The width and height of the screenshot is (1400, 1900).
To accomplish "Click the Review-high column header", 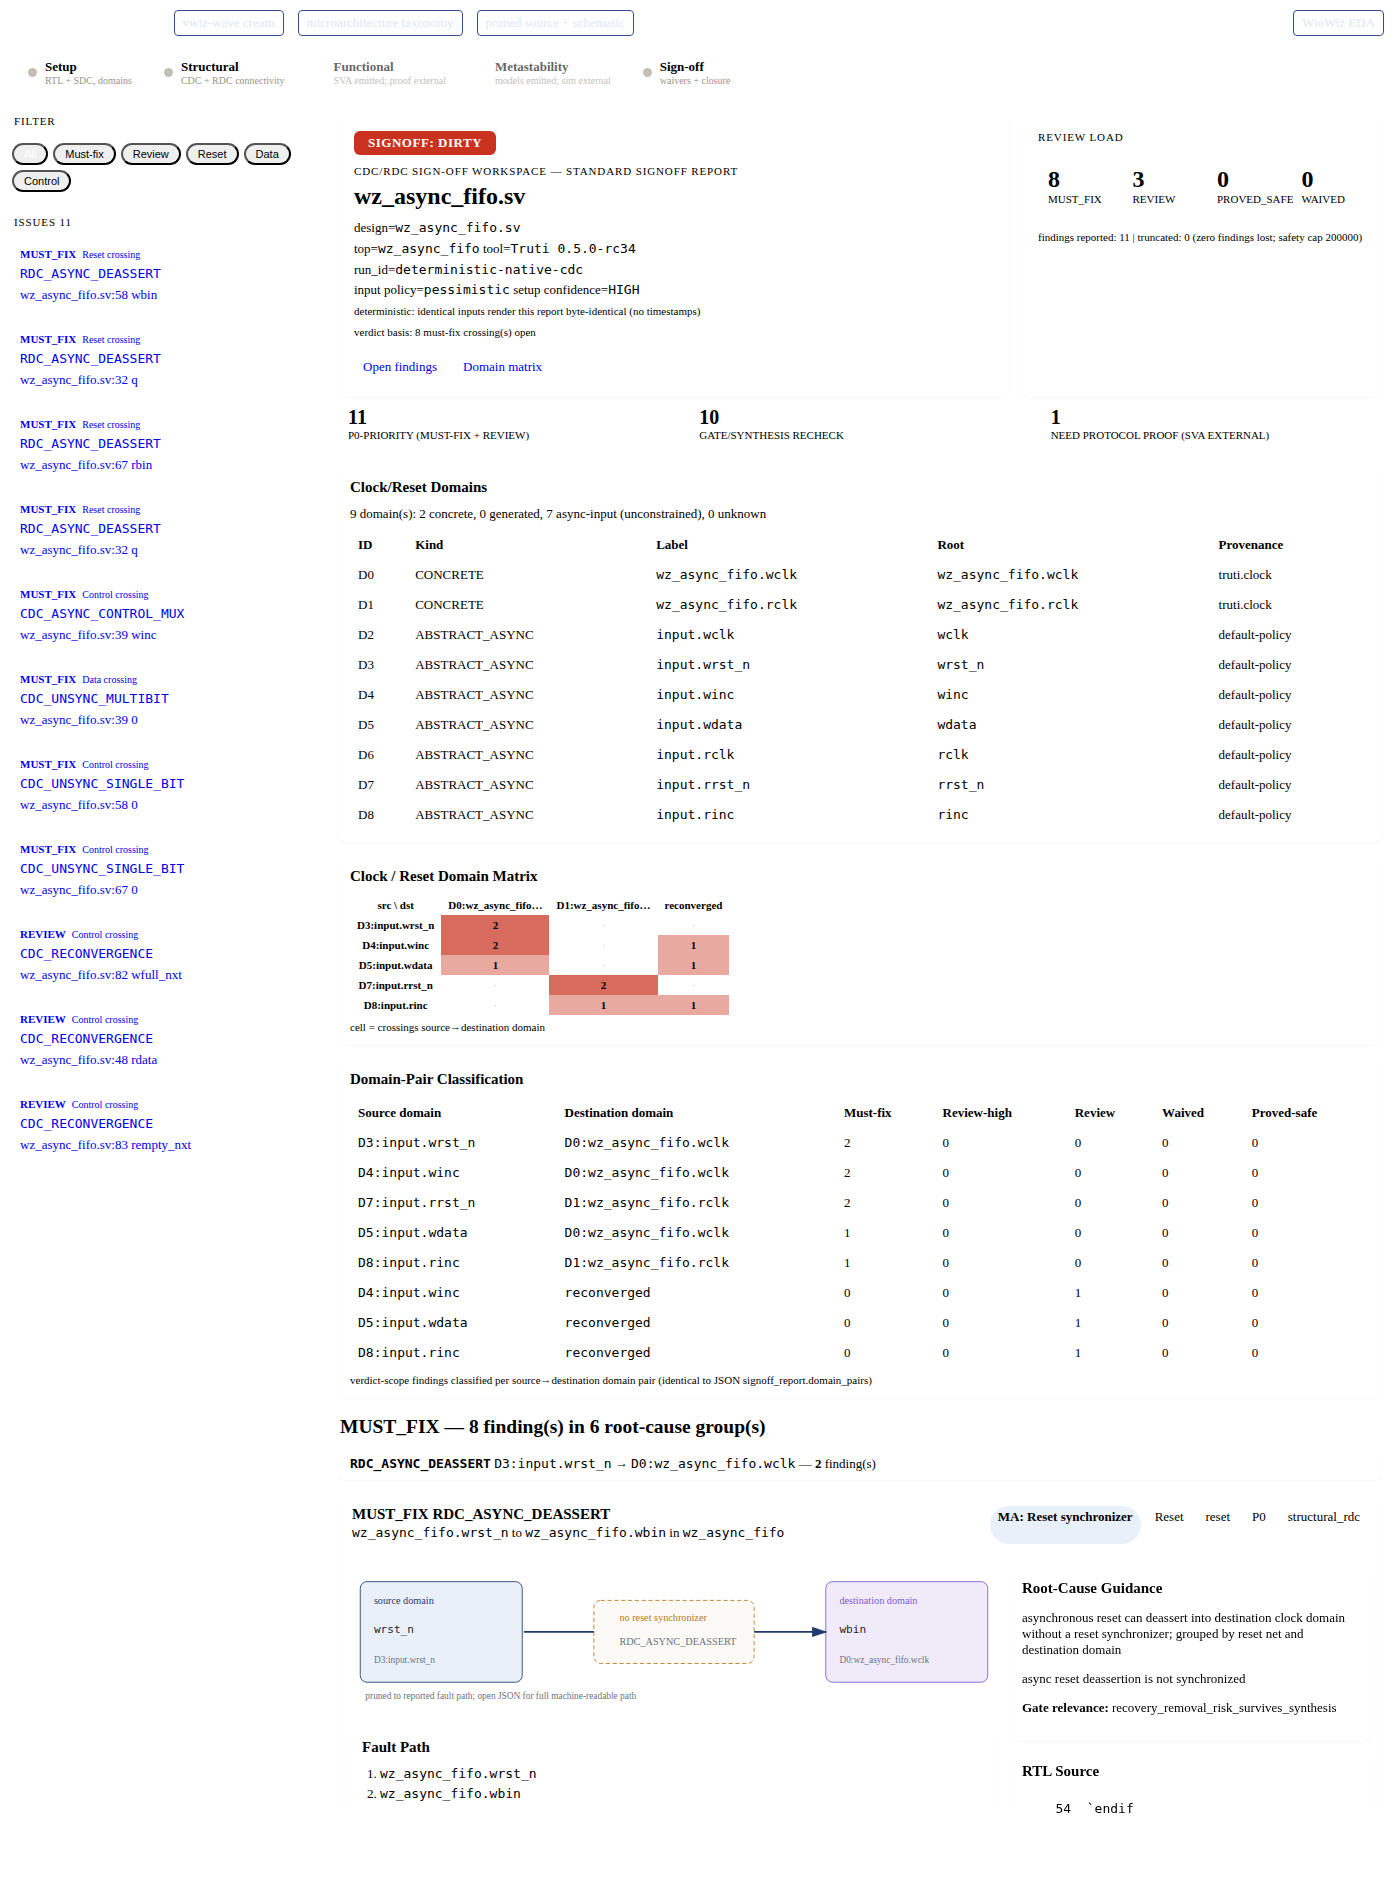I will click(x=976, y=1113).
